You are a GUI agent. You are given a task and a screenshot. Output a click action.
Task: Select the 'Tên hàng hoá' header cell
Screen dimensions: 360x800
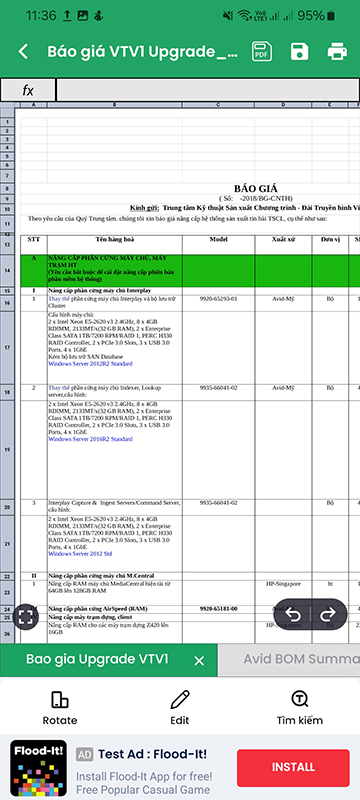click(115, 244)
